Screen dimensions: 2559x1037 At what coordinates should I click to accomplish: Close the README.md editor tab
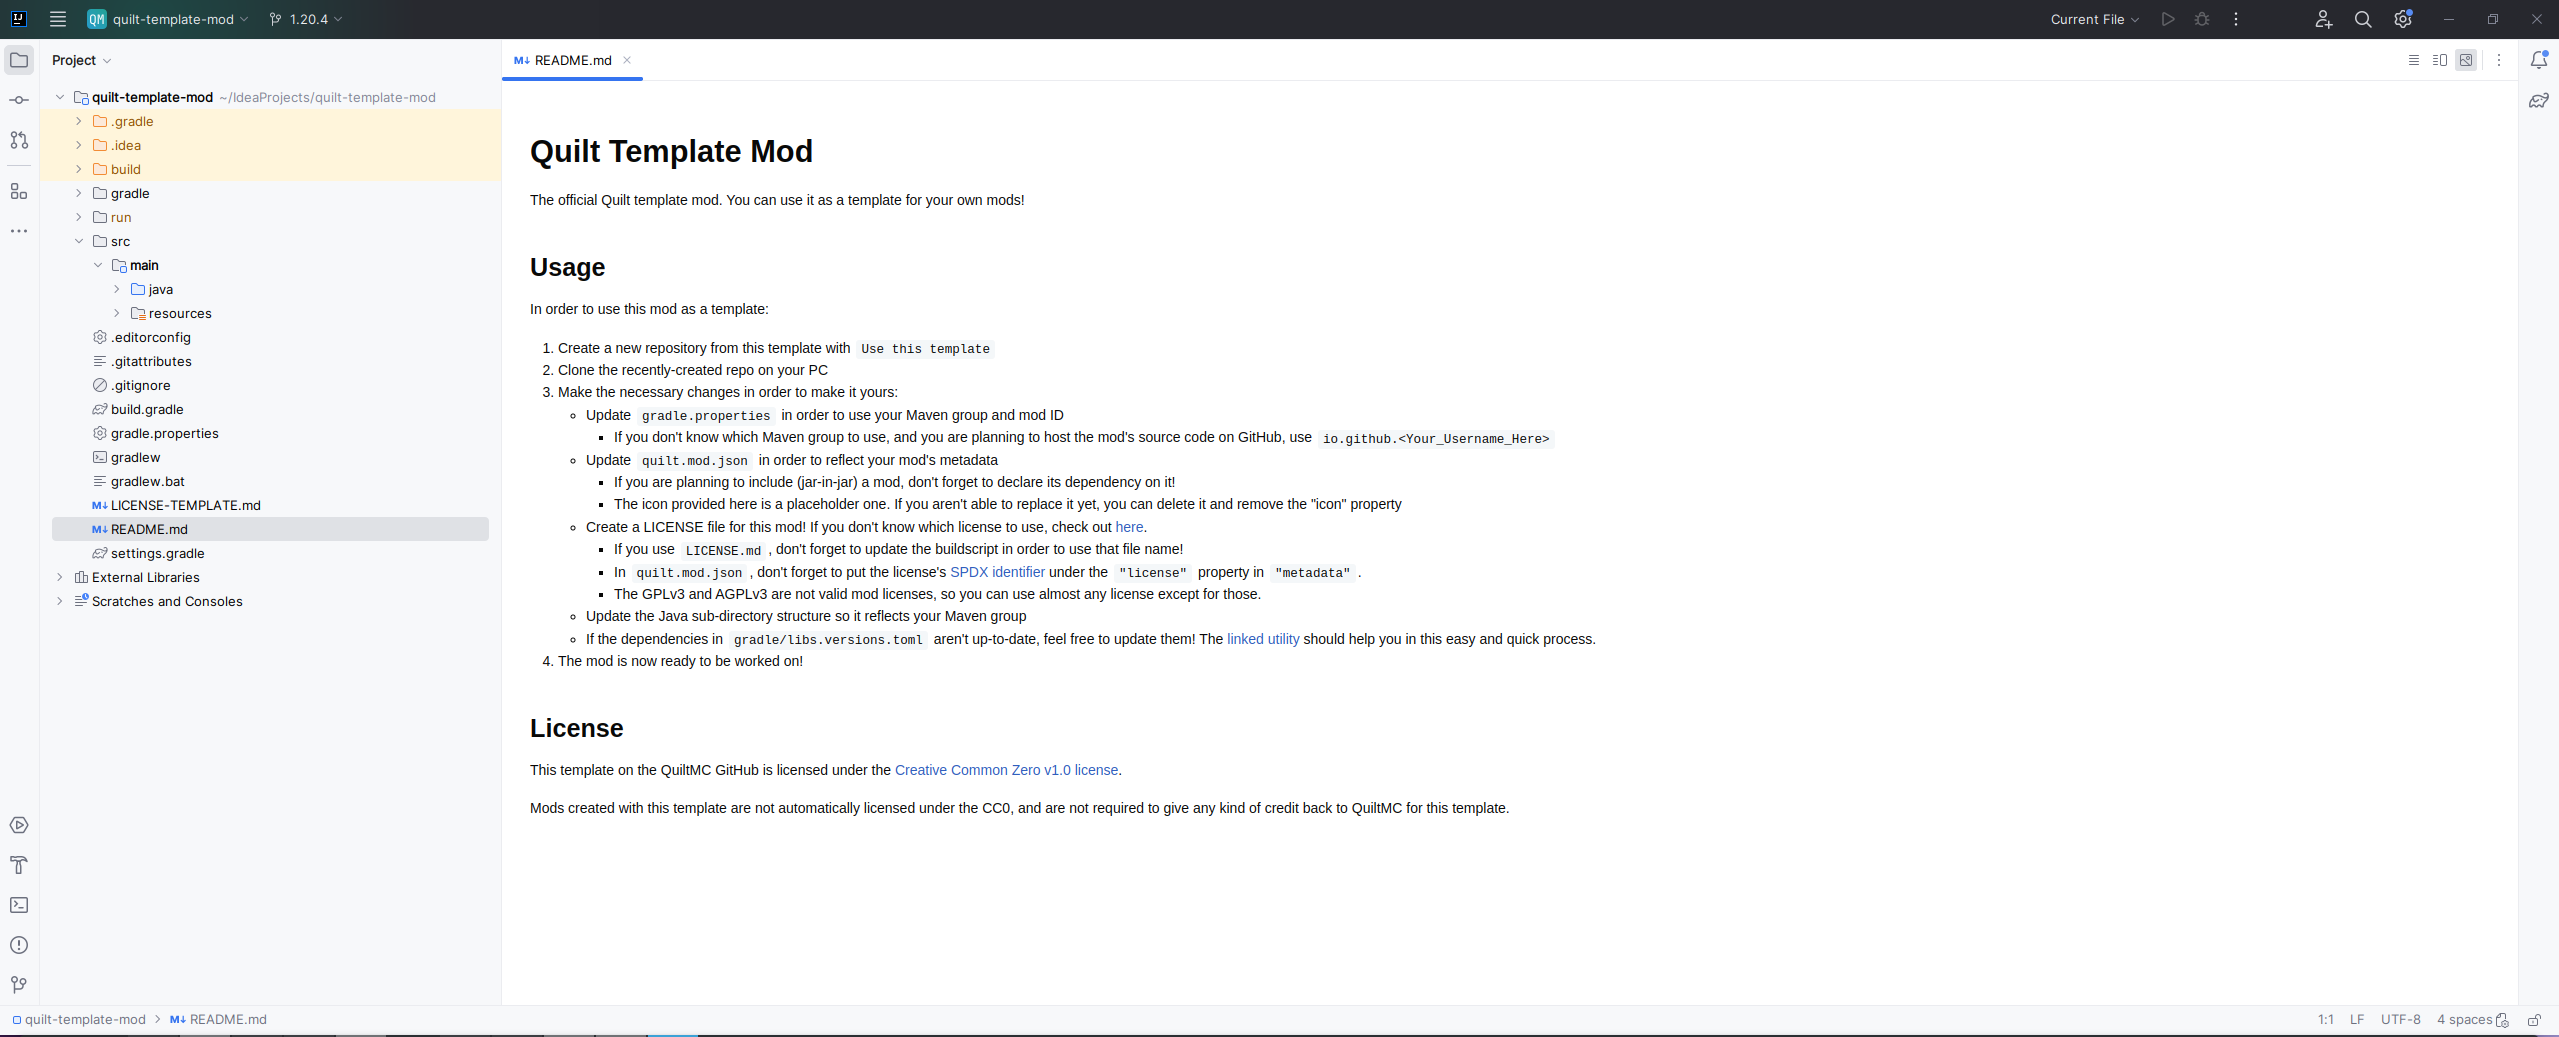tap(627, 60)
